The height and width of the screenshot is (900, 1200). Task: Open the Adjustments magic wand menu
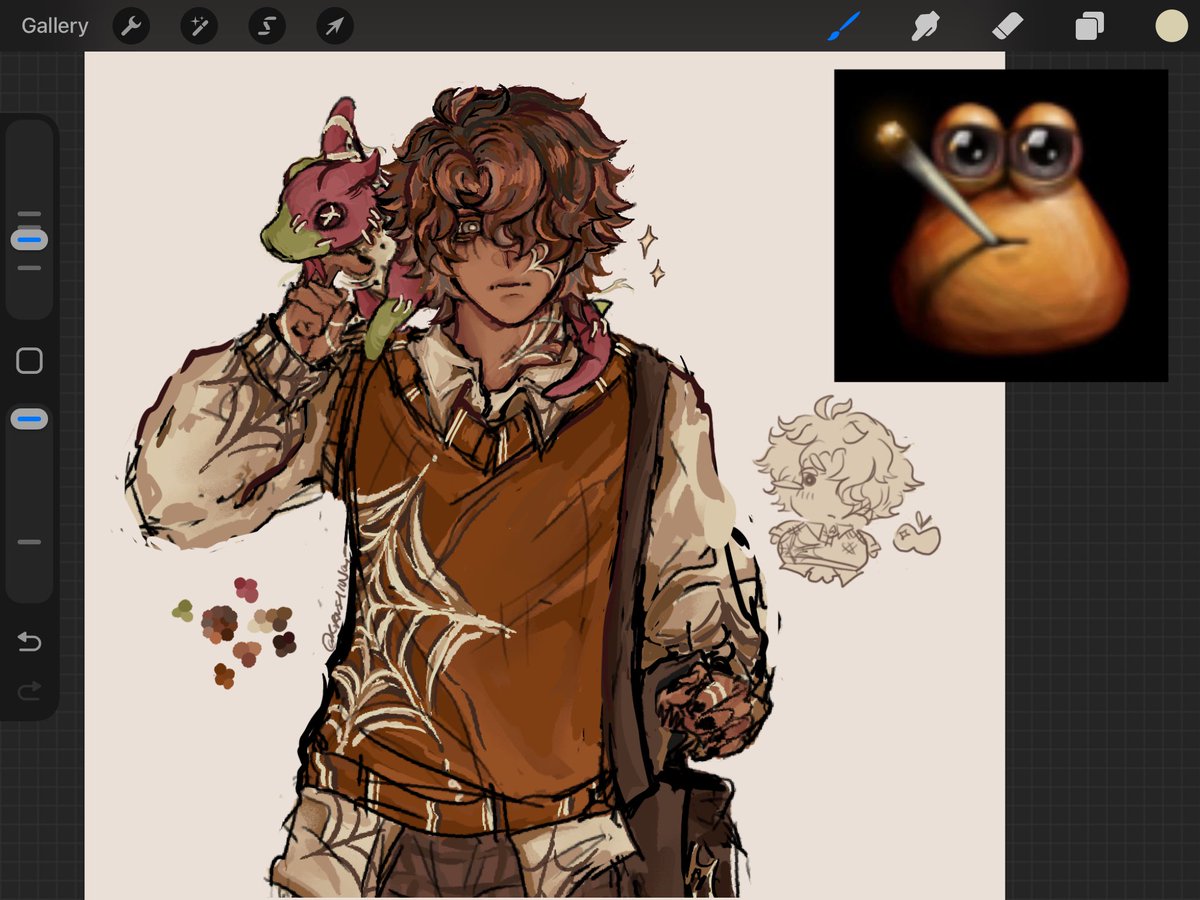click(x=199, y=26)
